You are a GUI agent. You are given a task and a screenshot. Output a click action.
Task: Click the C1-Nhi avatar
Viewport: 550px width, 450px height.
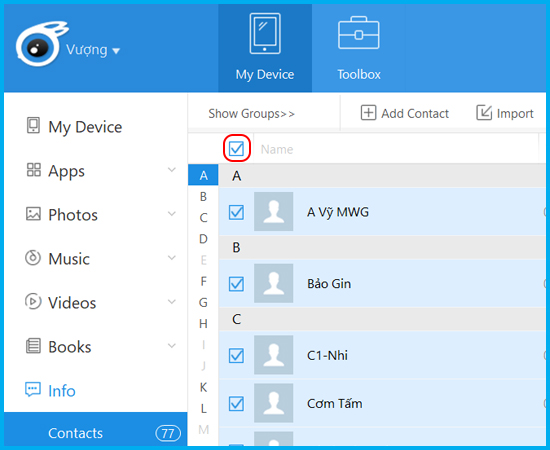click(274, 355)
